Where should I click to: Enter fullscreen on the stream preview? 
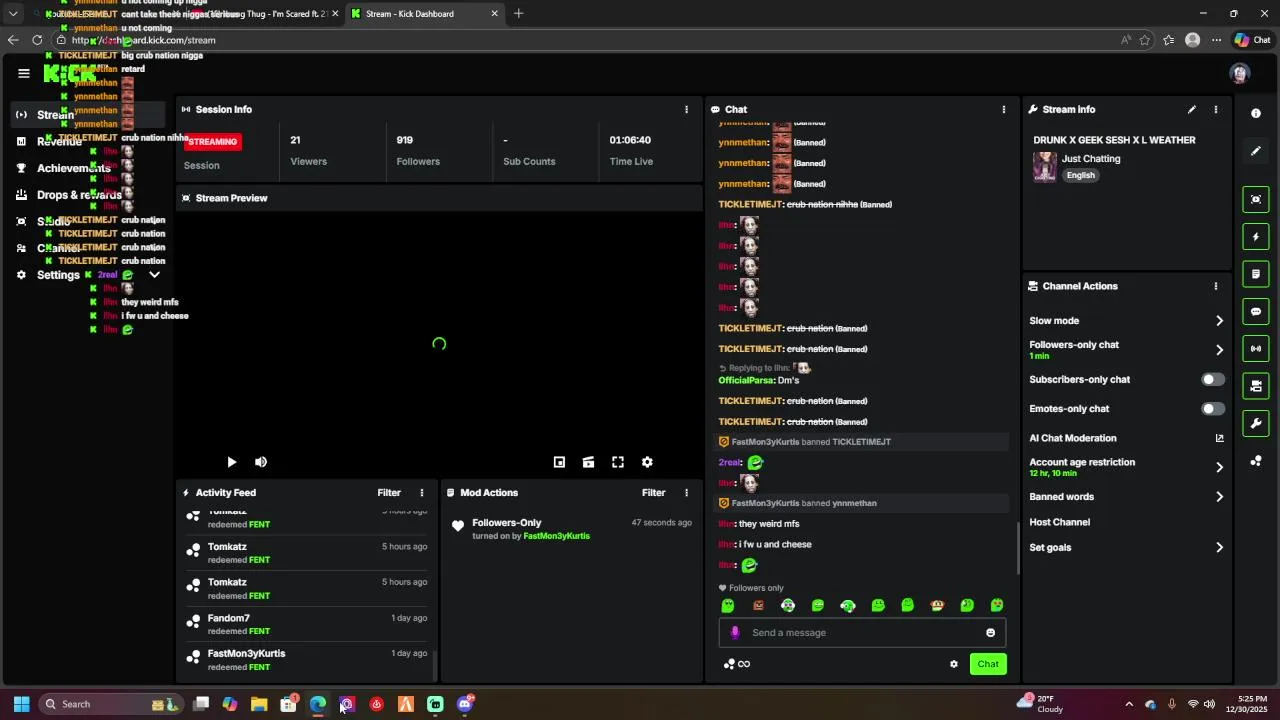pos(618,462)
